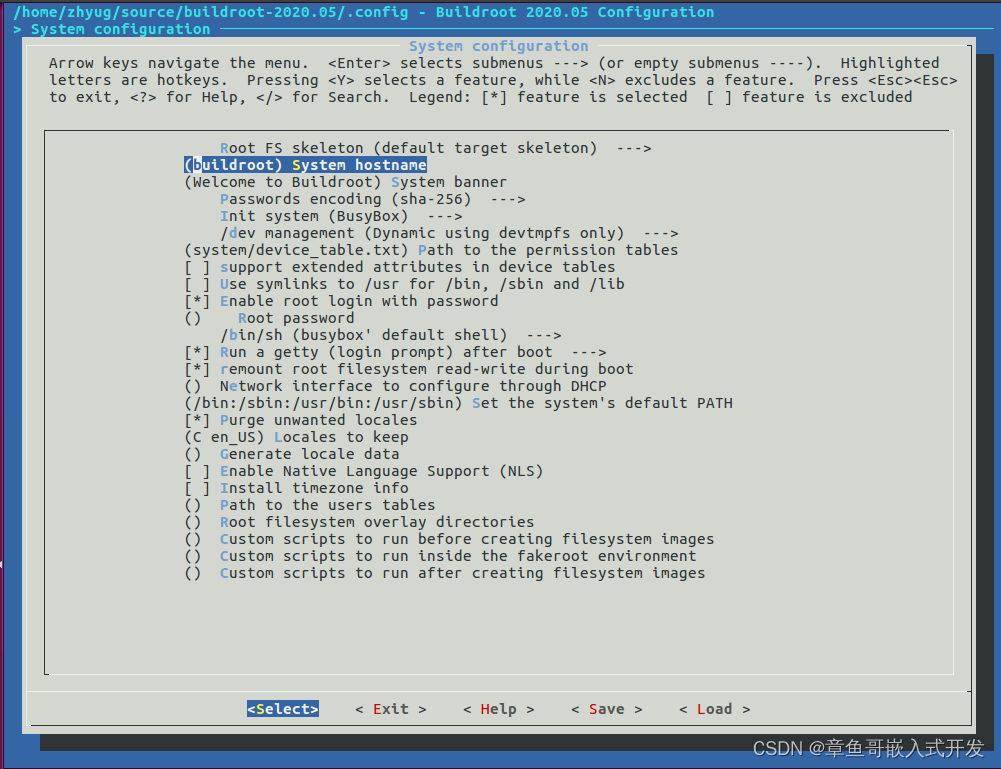Select Root filesystem overlay directories entry

pos(359,522)
